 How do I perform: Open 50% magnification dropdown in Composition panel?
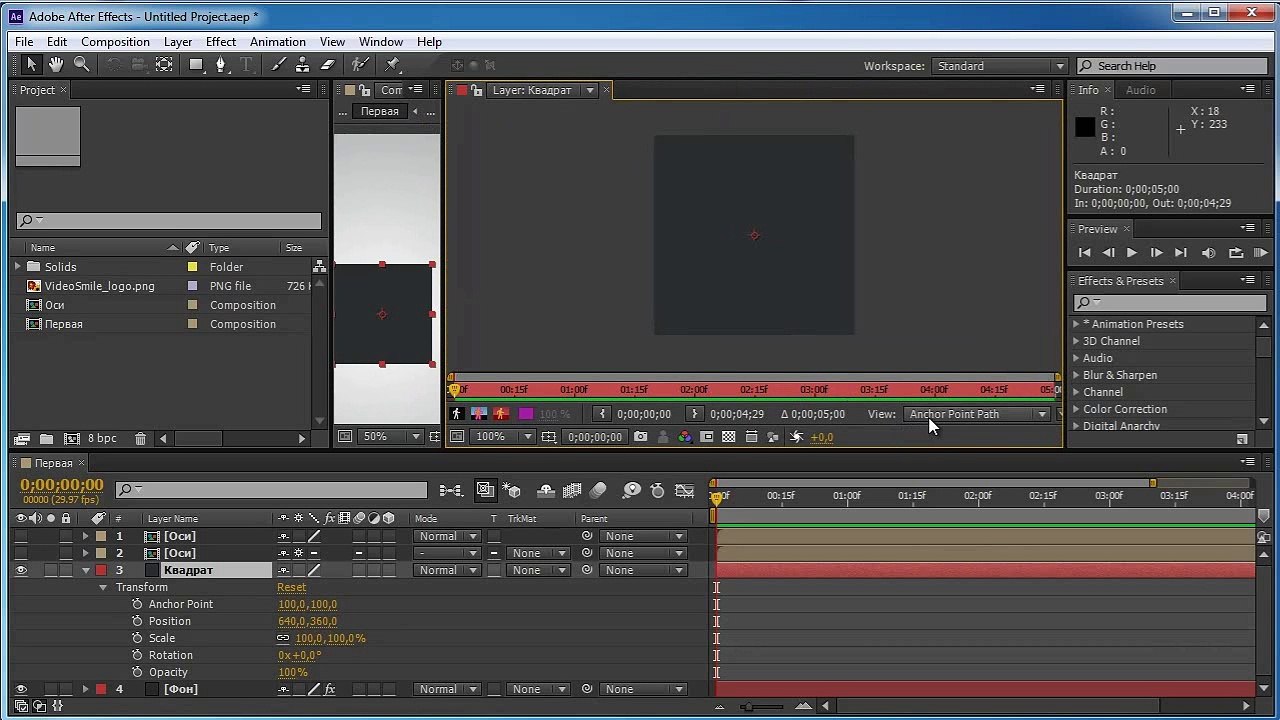point(392,437)
